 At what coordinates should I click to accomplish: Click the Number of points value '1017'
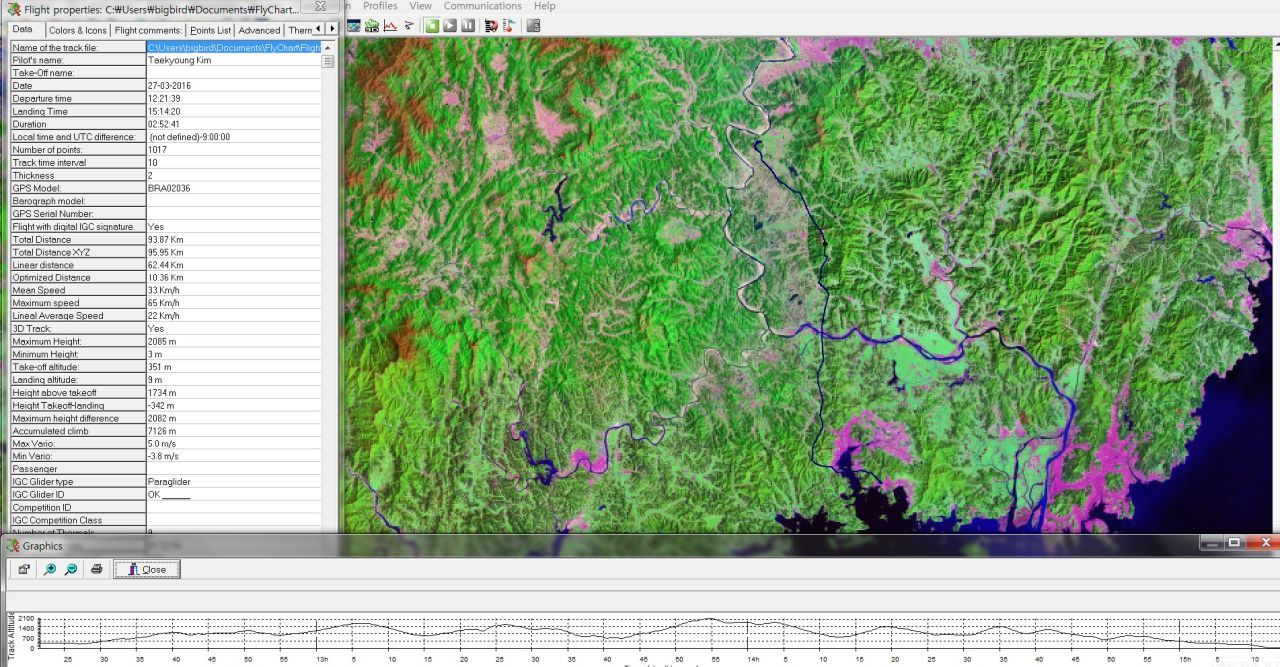point(234,150)
